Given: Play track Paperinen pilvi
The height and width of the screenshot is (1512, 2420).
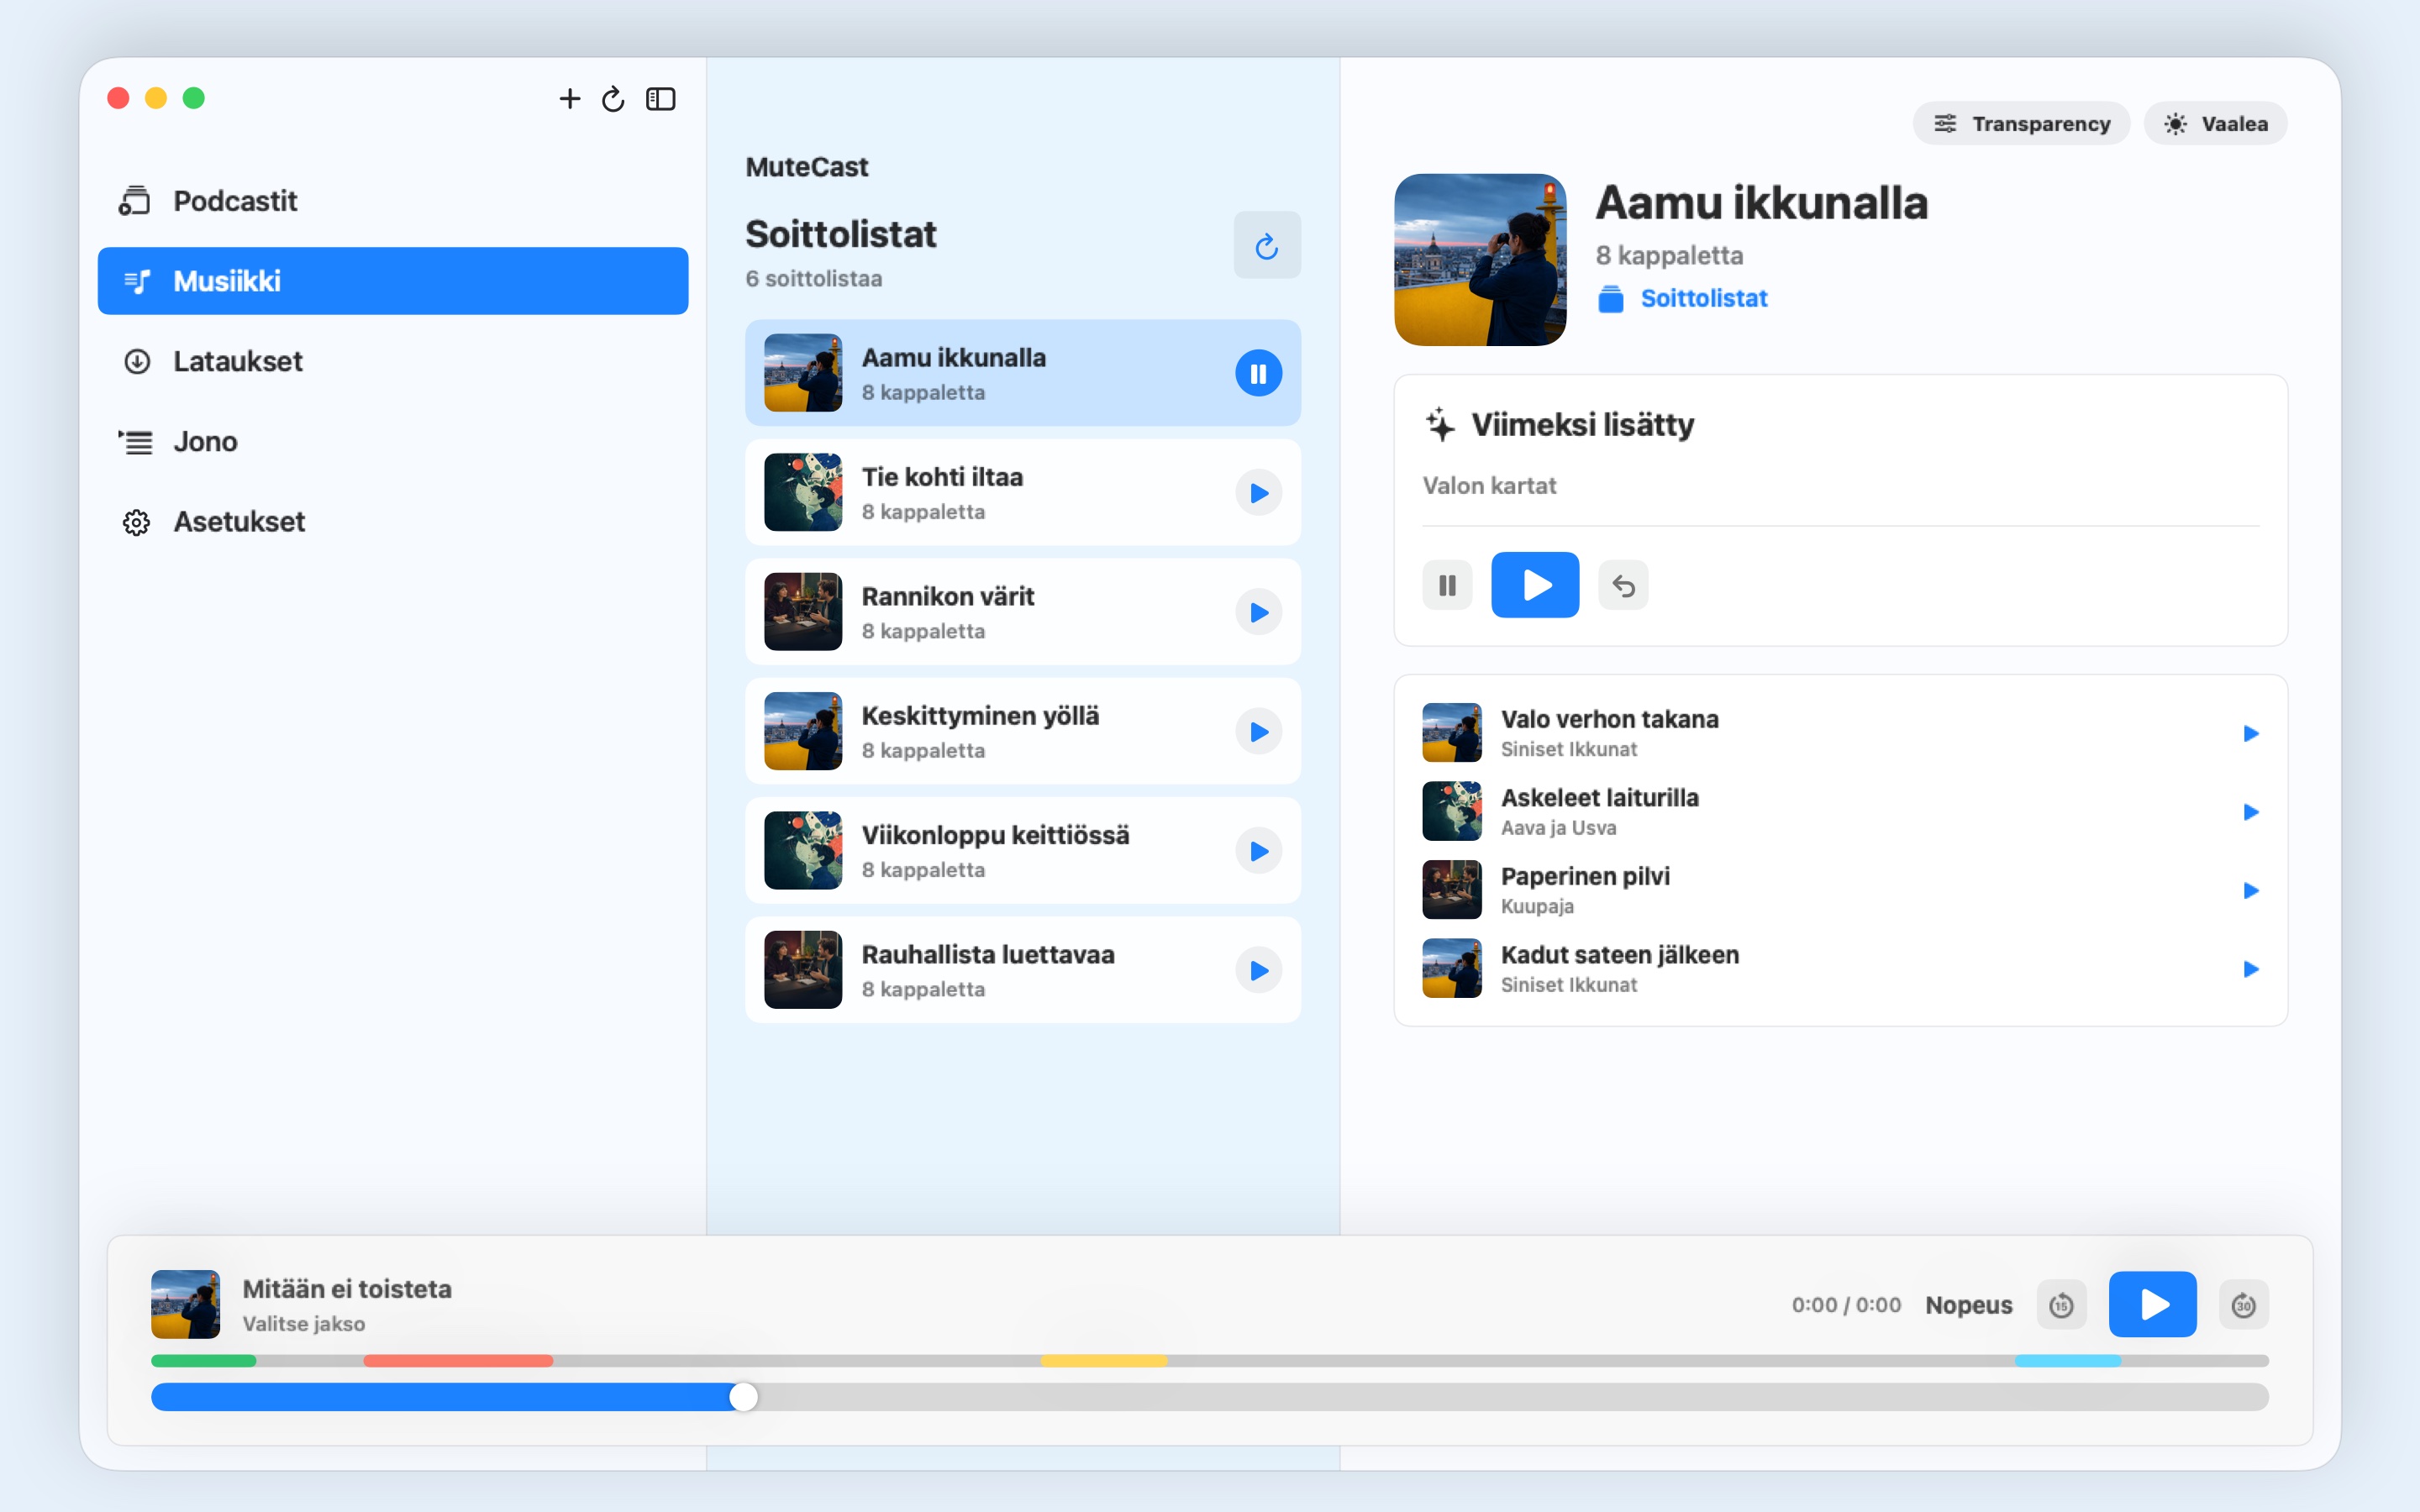Looking at the screenshot, I should pyautogui.click(x=2250, y=891).
